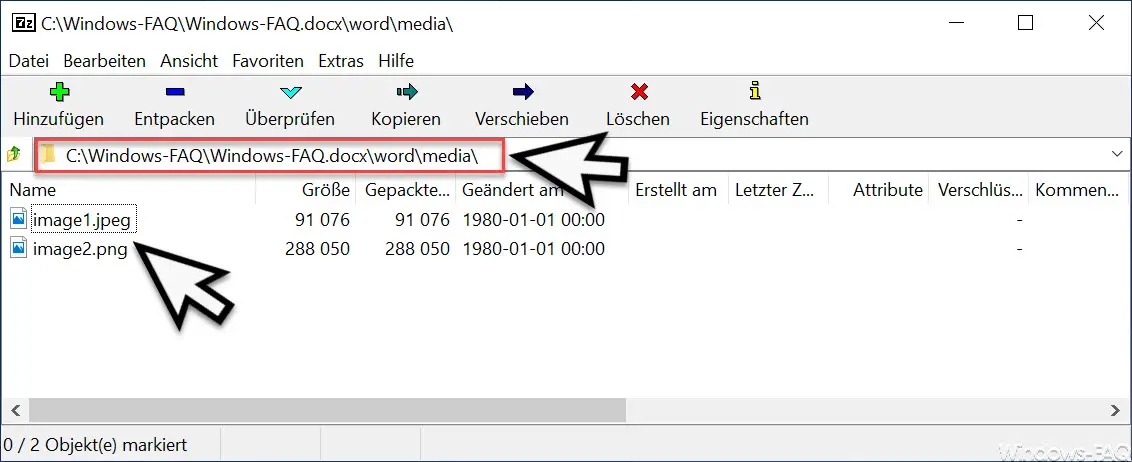Expand the address bar path dropdown
Image resolution: width=1132 pixels, height=462 pixels.
[x=1117, y=154]
